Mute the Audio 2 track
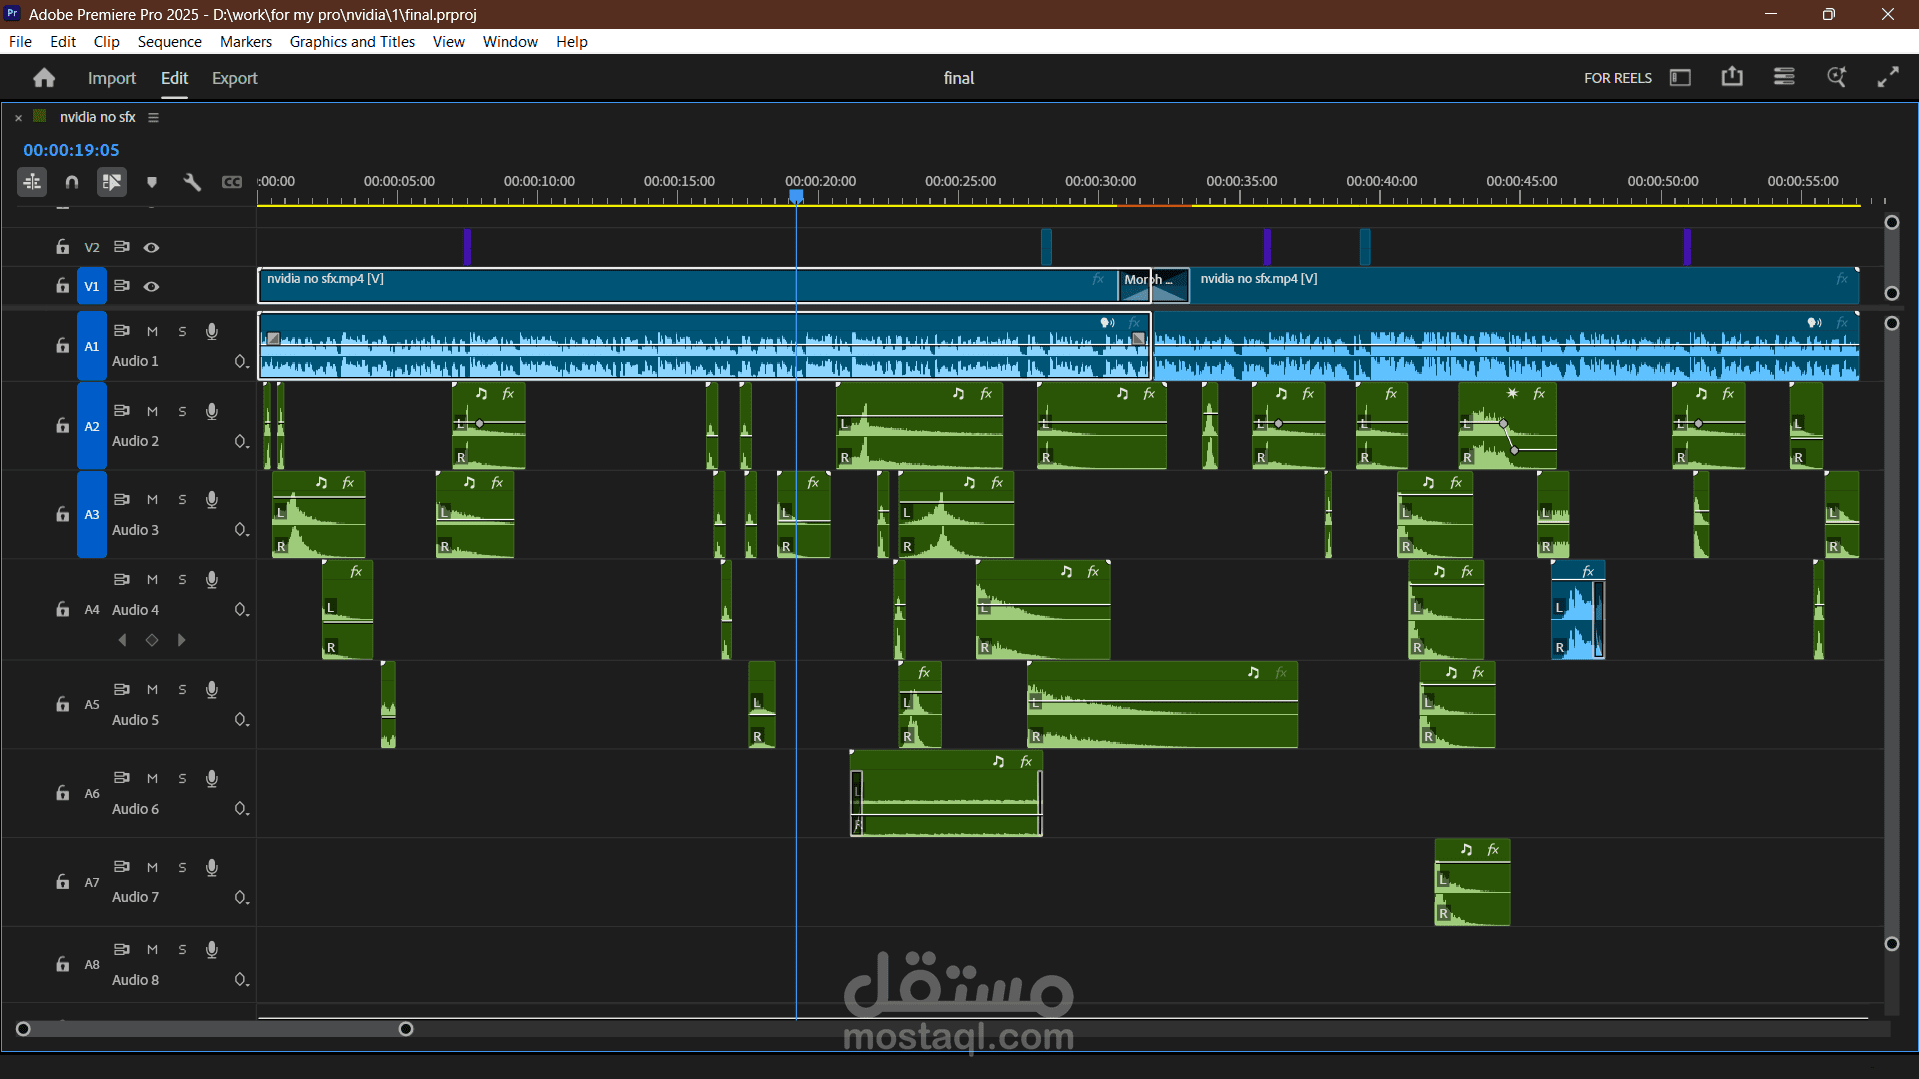 pyautogui.click(x=152, y=411)
